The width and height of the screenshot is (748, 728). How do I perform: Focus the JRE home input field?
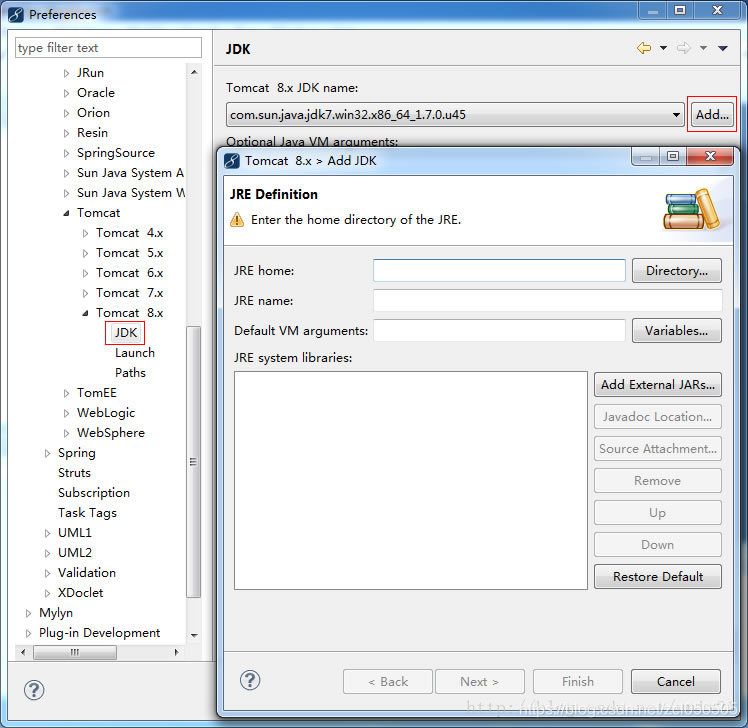coord(499,270)
